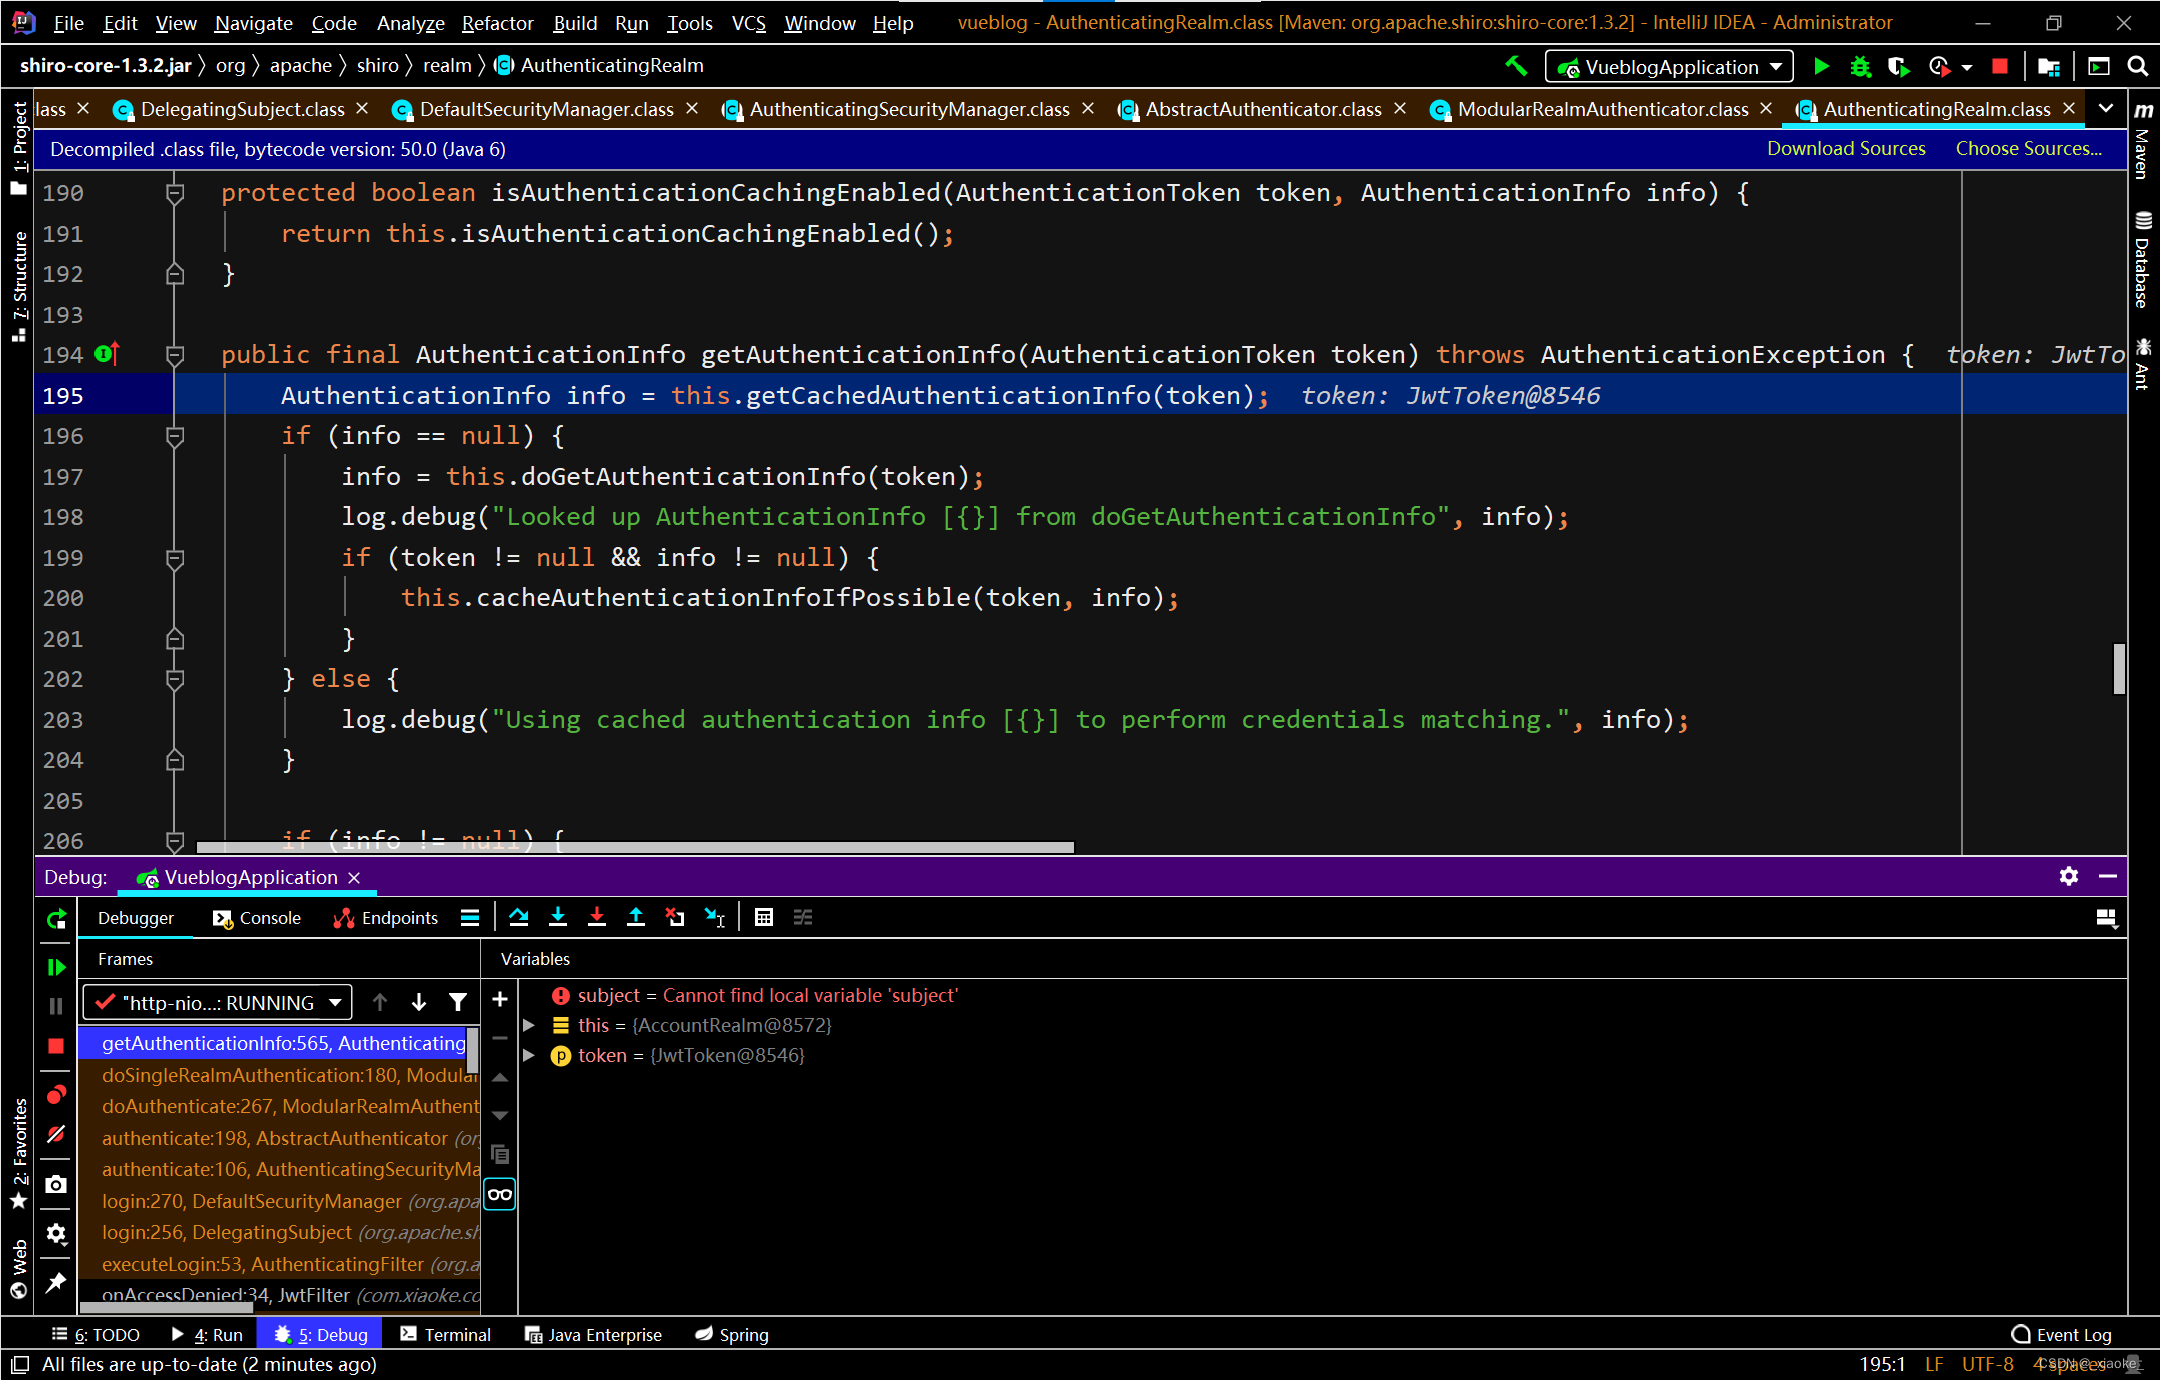Open the Run menu
This screenshot has height=1380, width=2160.
click(631, 22)
